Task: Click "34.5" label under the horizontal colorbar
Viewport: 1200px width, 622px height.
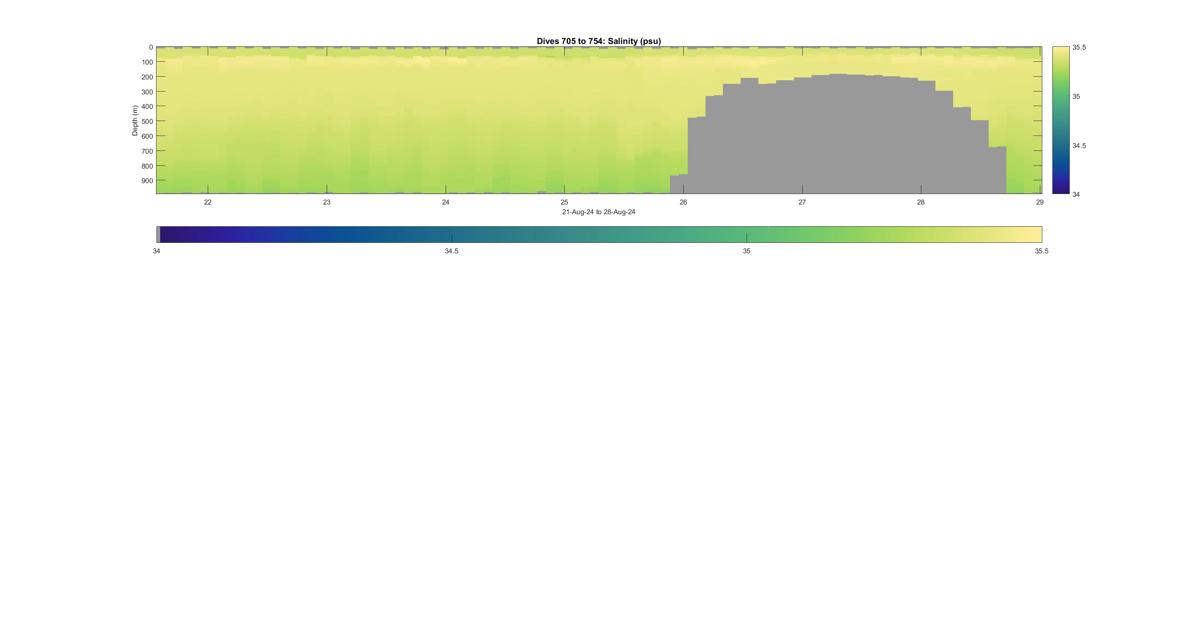Action: [451, 251]
